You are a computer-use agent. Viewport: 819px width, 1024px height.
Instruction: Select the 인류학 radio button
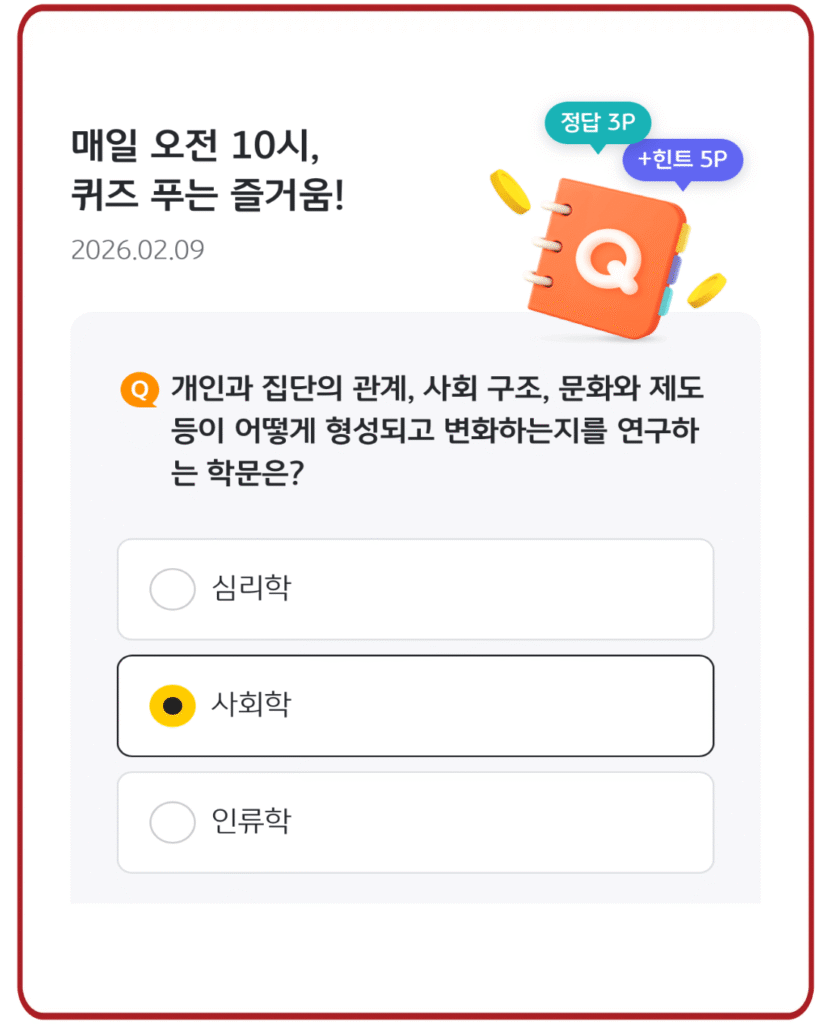click(172, 823)
